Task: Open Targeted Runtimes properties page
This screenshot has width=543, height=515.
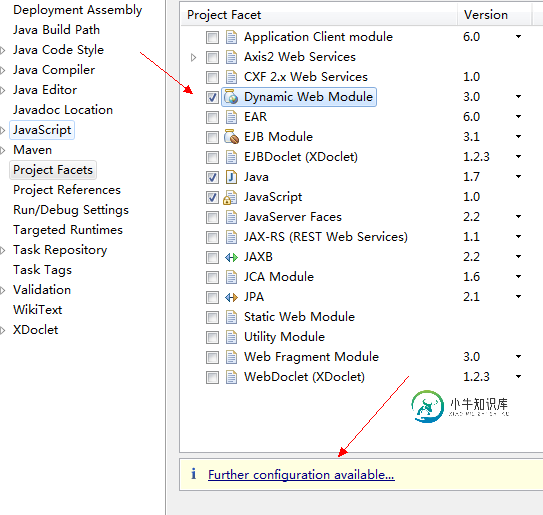Action: [68, 230]
